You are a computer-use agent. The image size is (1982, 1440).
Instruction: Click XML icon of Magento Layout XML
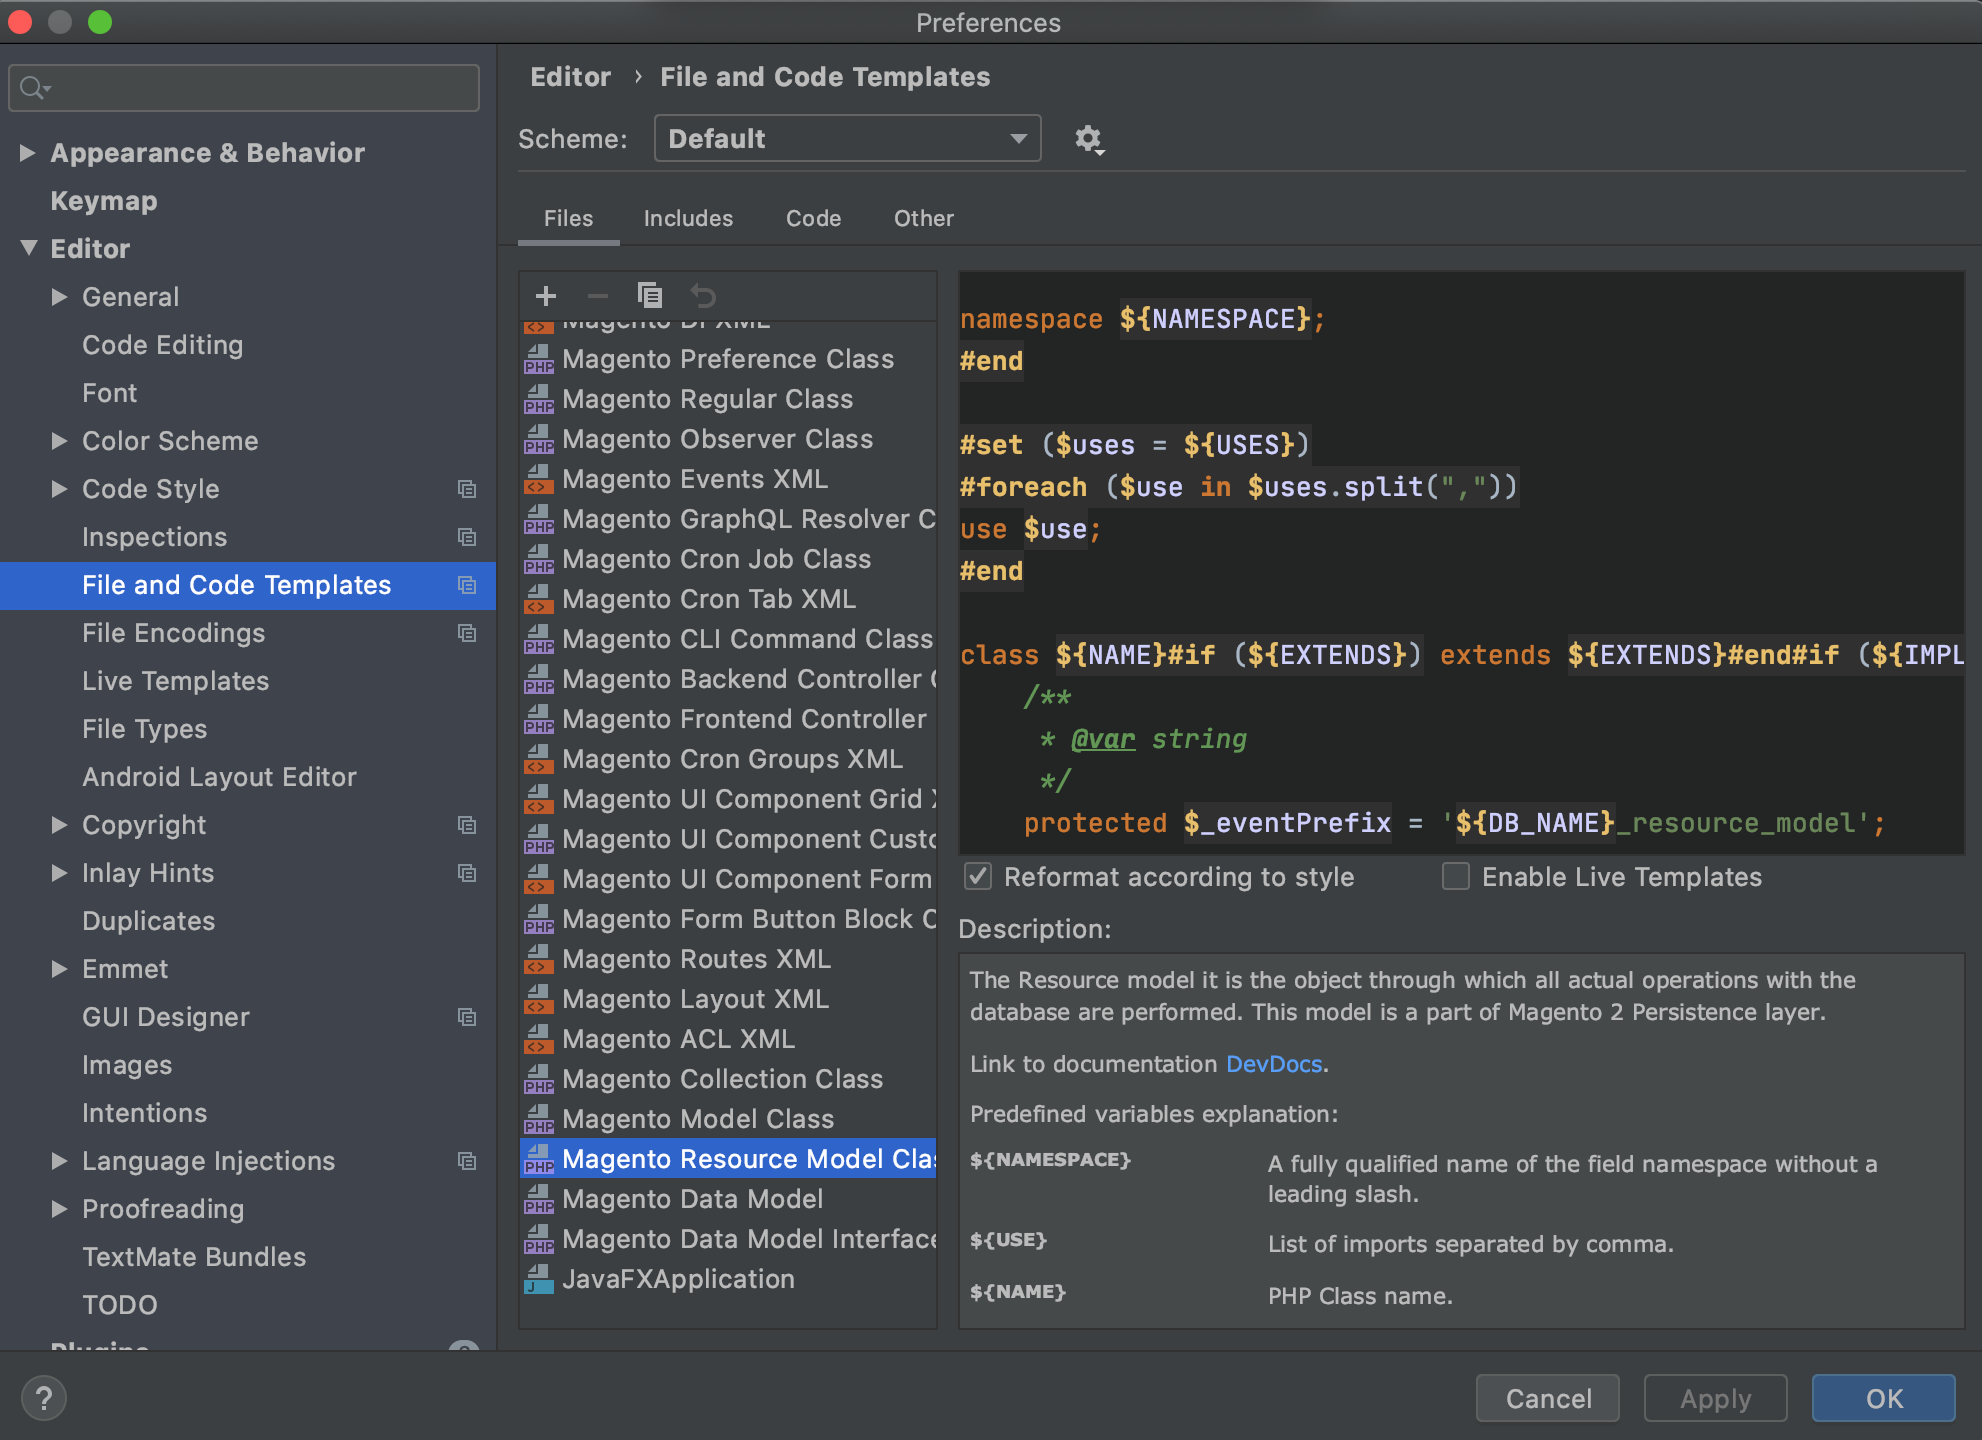click(x=539, y=999)
